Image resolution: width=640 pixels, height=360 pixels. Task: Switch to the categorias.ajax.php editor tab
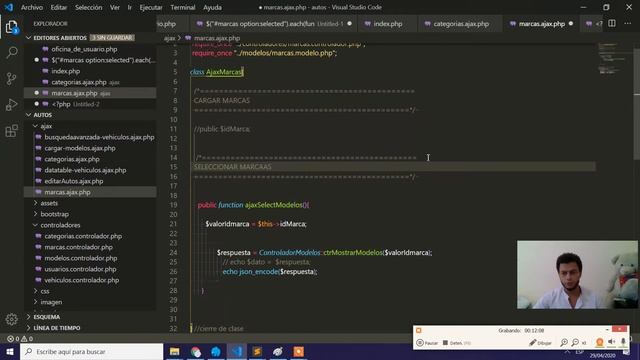pyautogui.click(x=461, y=24)
